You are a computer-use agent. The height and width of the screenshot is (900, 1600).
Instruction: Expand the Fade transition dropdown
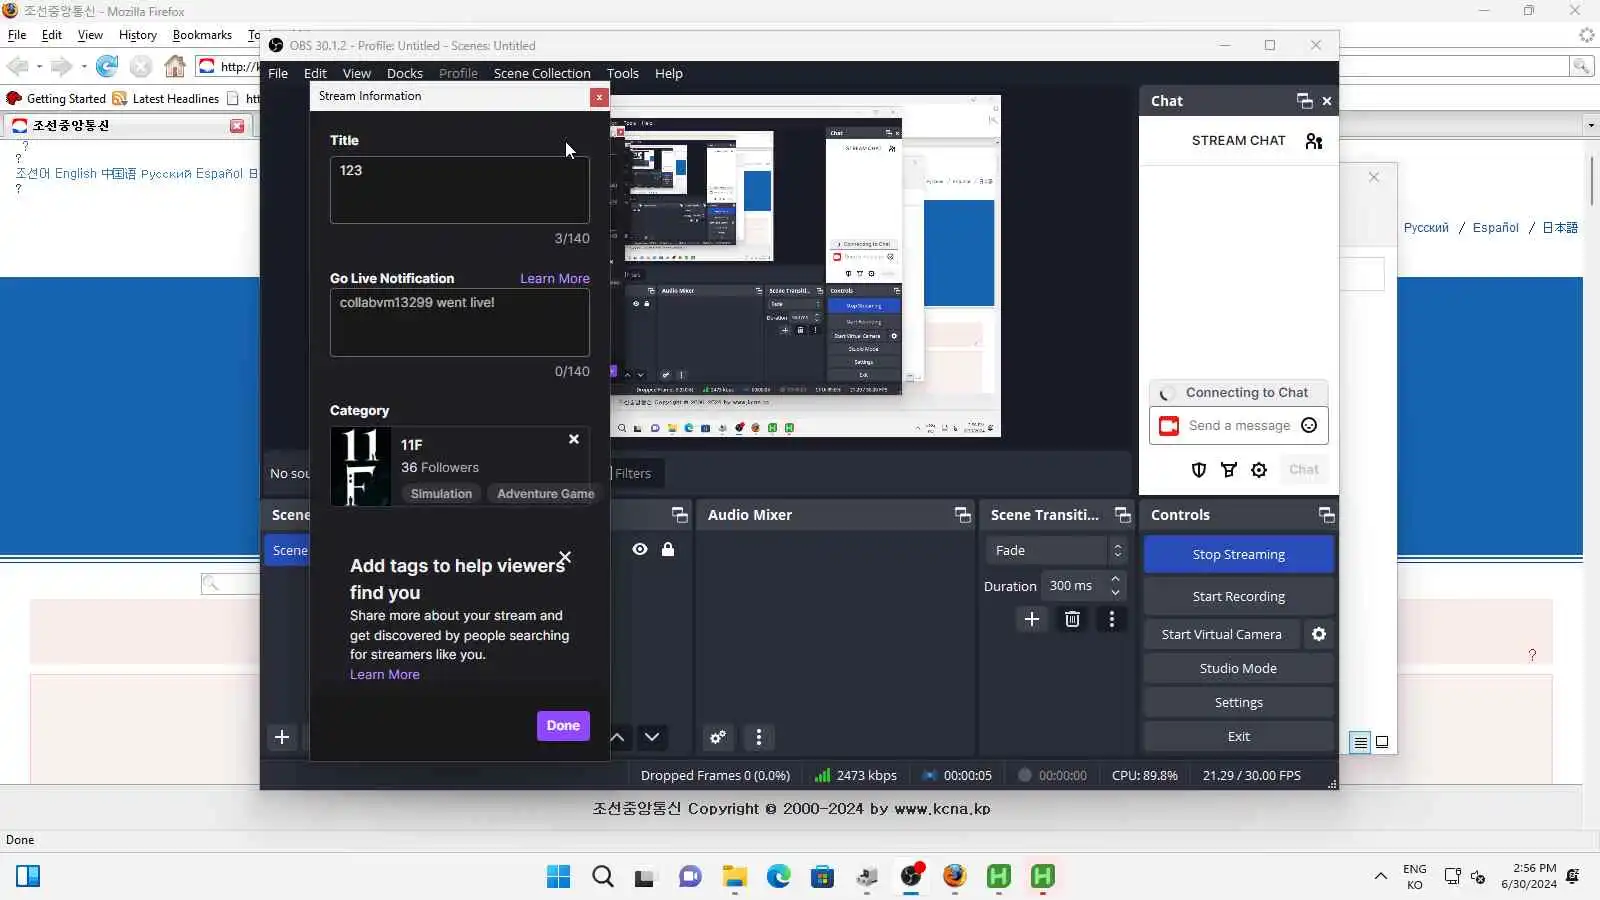click(x=1056, y=551)
